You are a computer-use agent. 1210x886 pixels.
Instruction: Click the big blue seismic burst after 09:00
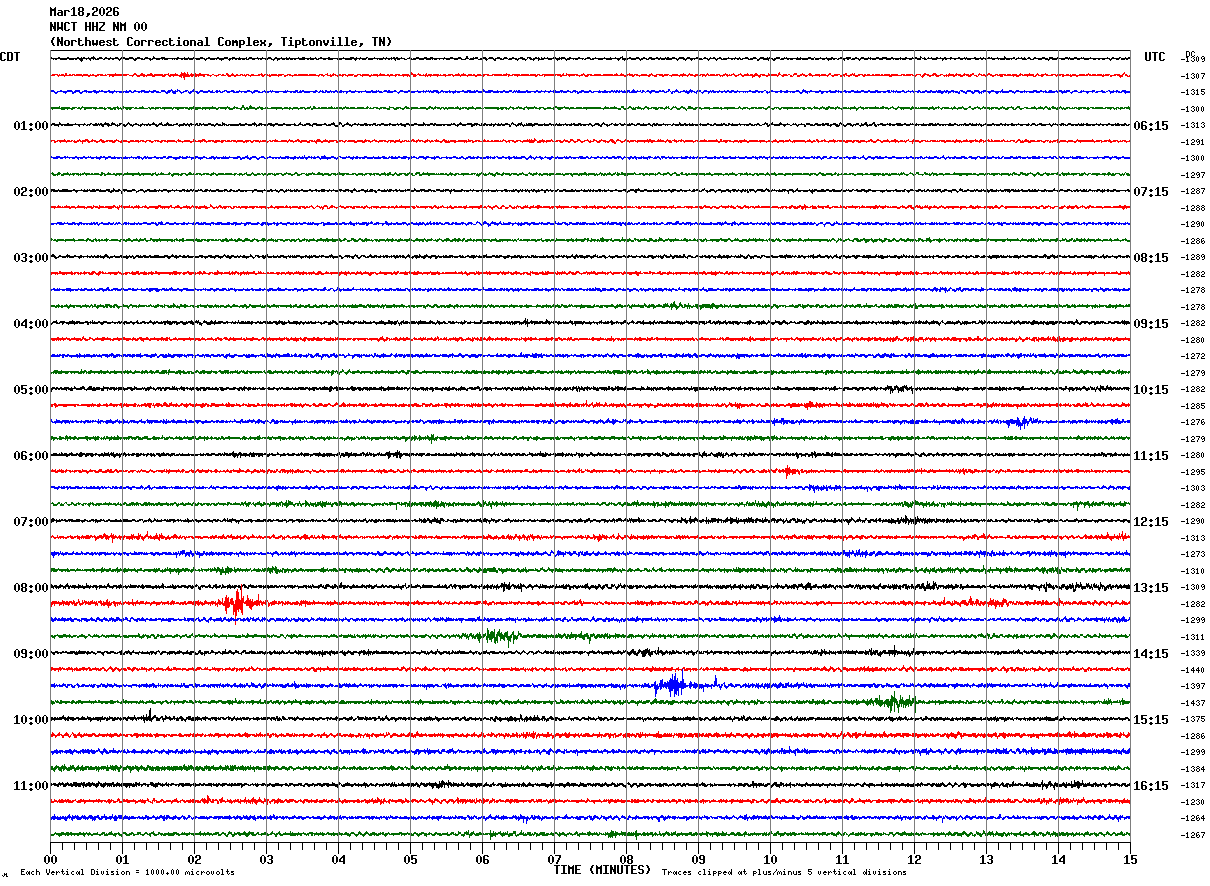click(672, 685)
